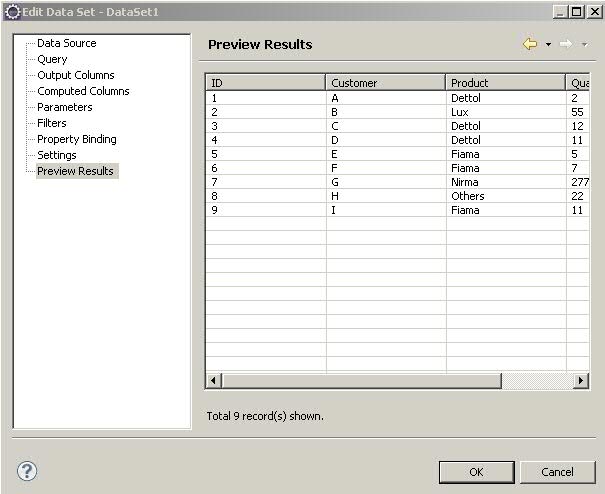Maximize the Edit Data Set window
Image resolution: width=605 pixels, height=494 pixels.
(x=577, y=12)
